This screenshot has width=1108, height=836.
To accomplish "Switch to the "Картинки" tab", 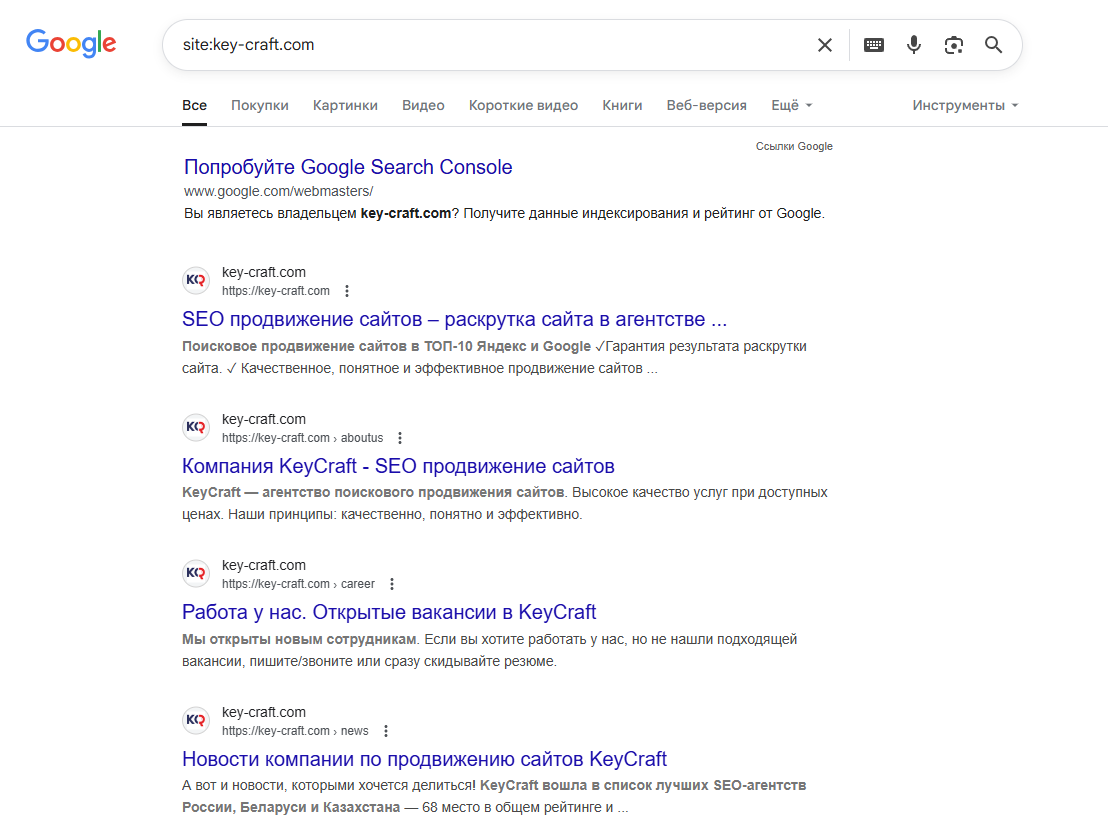I will [345, 105].
